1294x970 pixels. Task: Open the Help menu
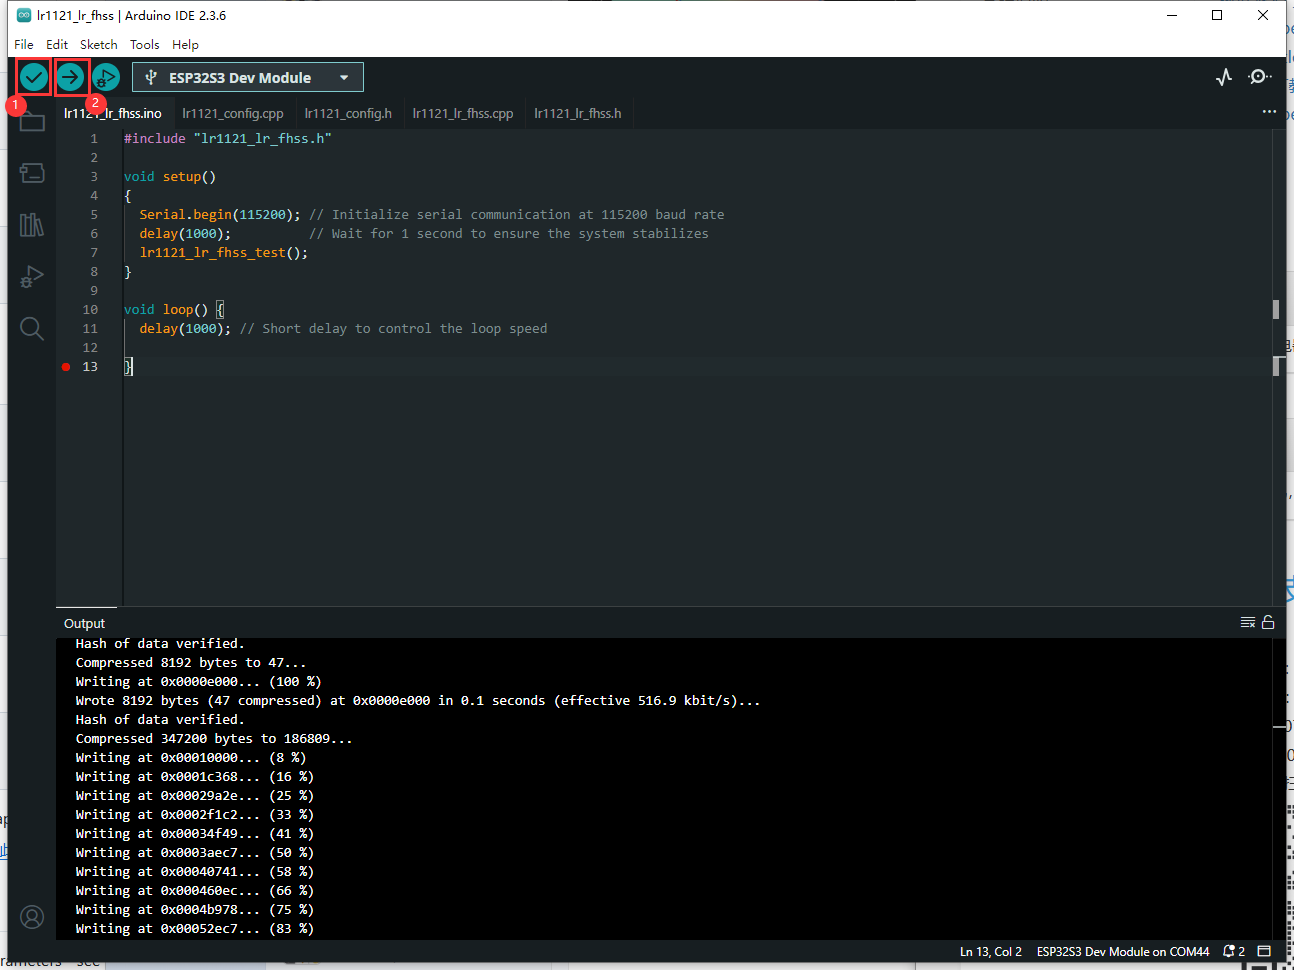click(x=185, y=44)
